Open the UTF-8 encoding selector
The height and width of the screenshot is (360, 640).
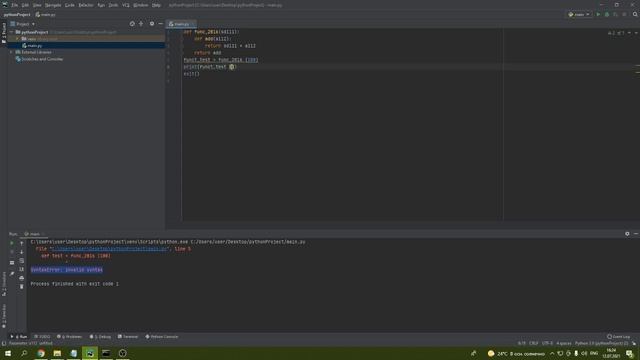(547, 343)
